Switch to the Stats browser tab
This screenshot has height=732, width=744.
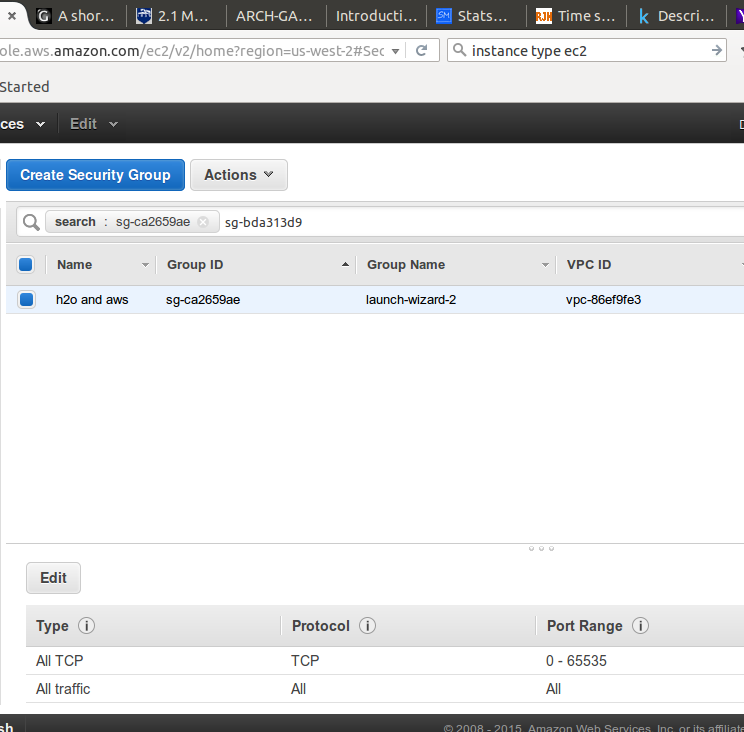(x=476, y=16)
